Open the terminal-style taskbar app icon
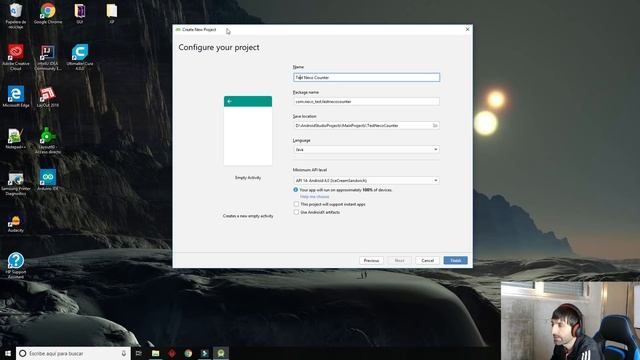The height and width of the screenshot is (360, 640). [x=204, y=353]
